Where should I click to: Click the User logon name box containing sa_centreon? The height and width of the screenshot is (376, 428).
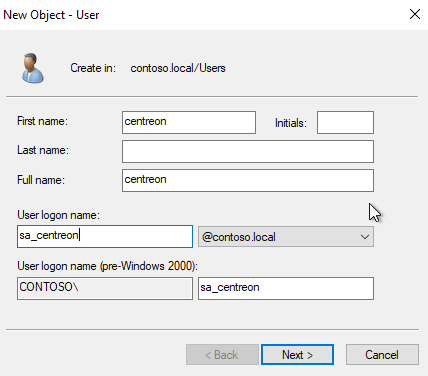click(105, 236)
